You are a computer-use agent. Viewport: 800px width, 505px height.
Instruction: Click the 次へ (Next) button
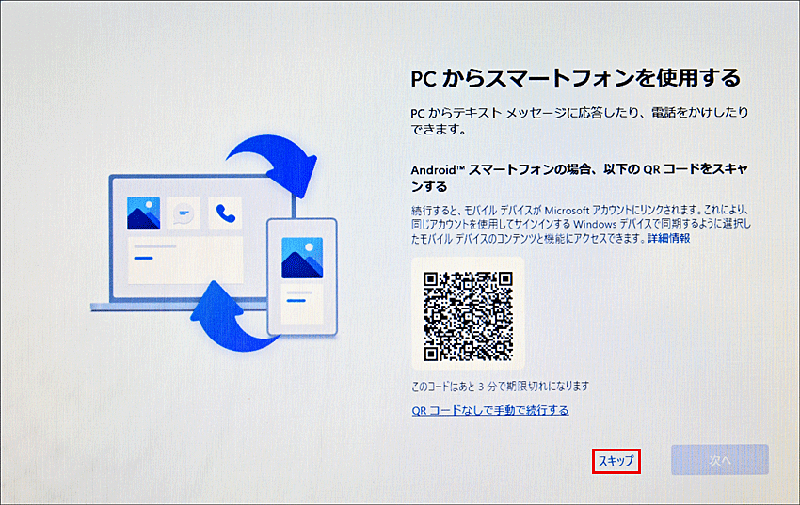720,460
